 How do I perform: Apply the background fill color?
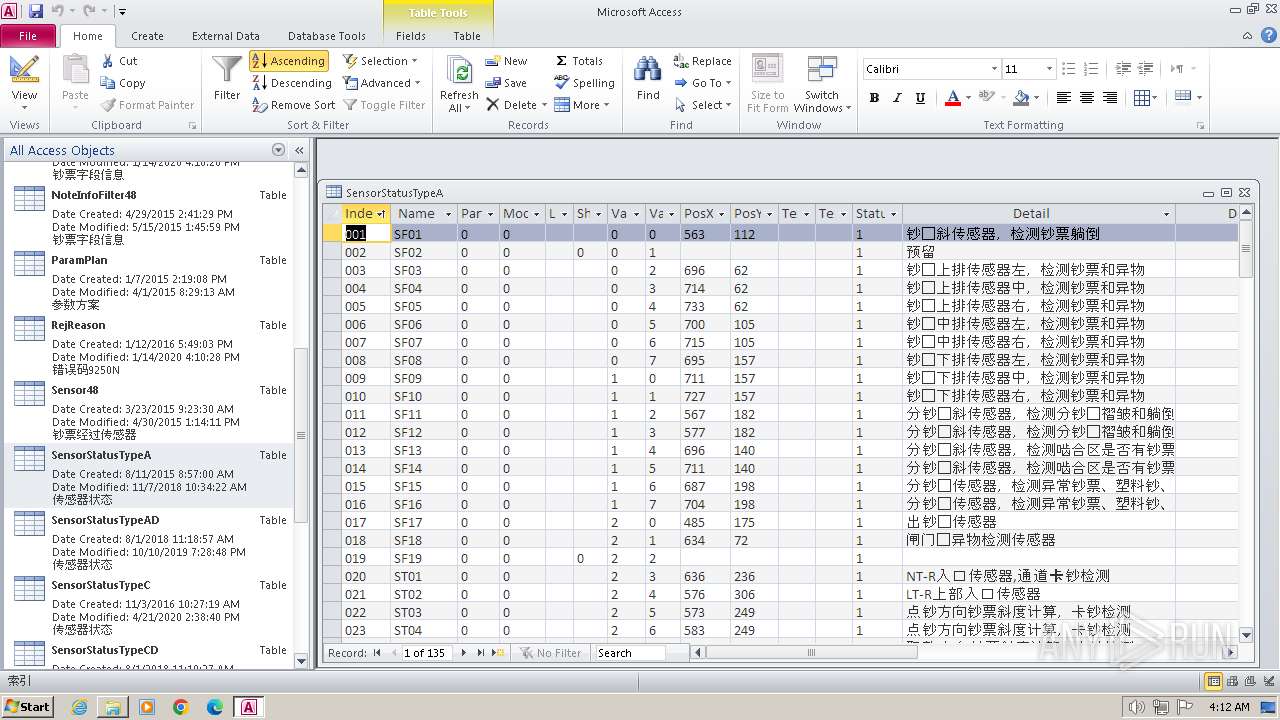pos(1020,98)
